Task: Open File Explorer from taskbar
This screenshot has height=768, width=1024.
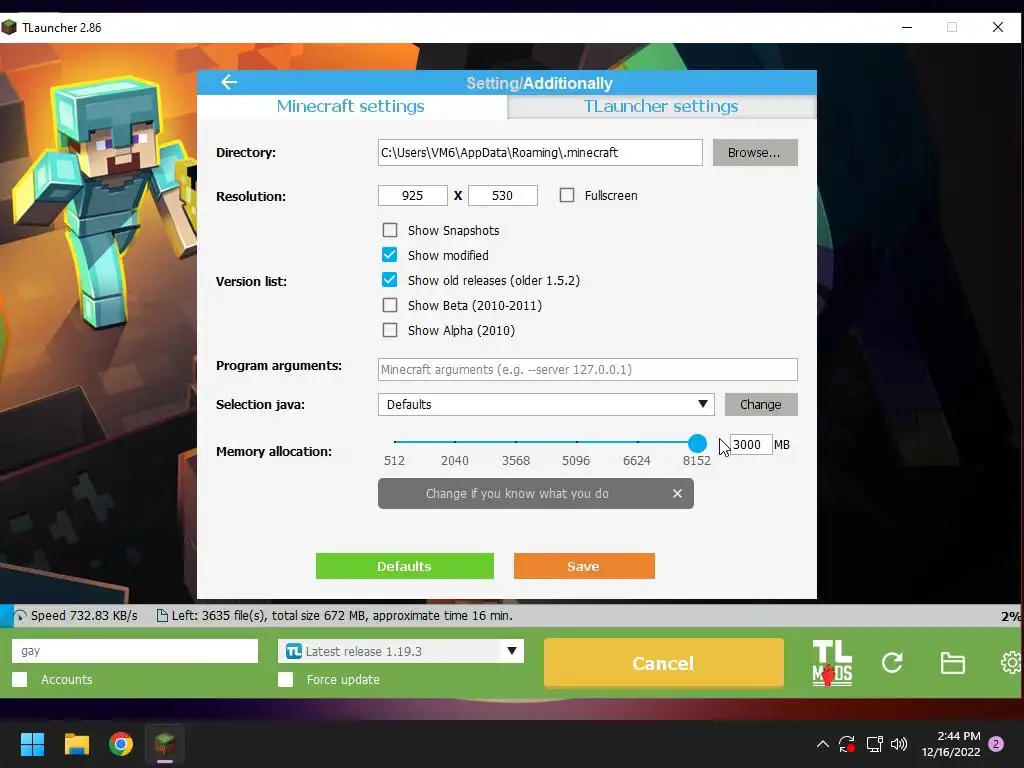Action: pos(76,744)
